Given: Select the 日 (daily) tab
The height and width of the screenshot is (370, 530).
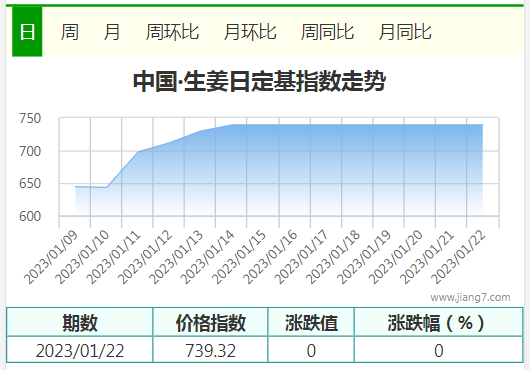Looking at the screenshot, I should point(27,32).
